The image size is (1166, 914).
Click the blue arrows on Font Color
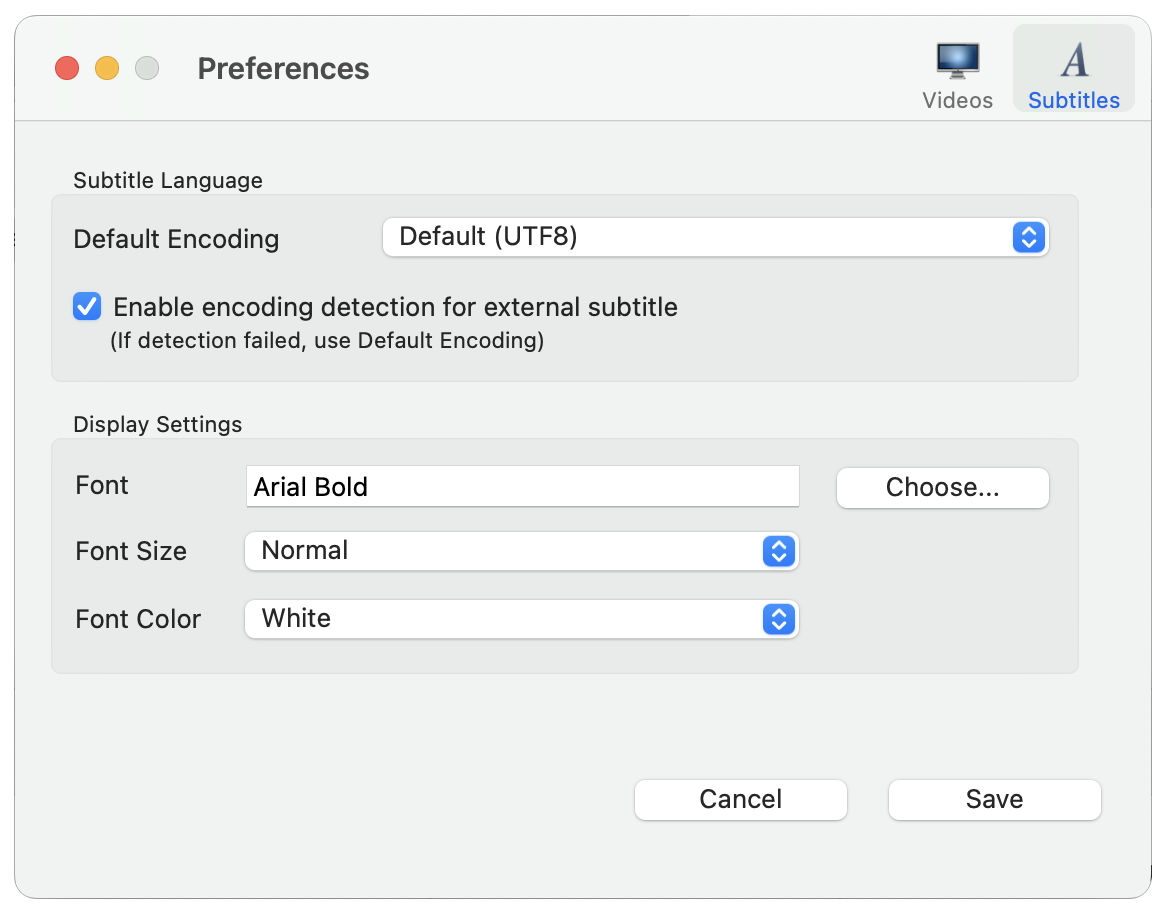(777, 619)
